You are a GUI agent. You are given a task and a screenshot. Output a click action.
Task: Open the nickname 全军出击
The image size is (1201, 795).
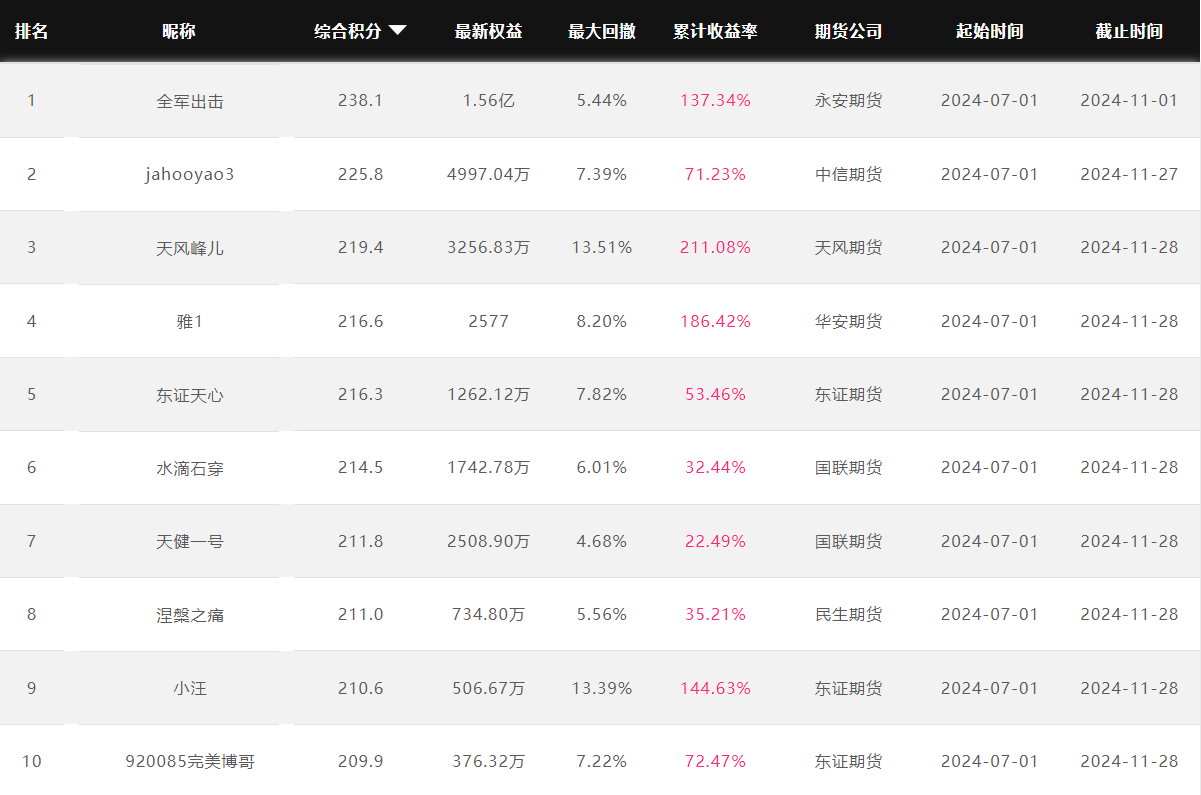(x=190, y=101)
